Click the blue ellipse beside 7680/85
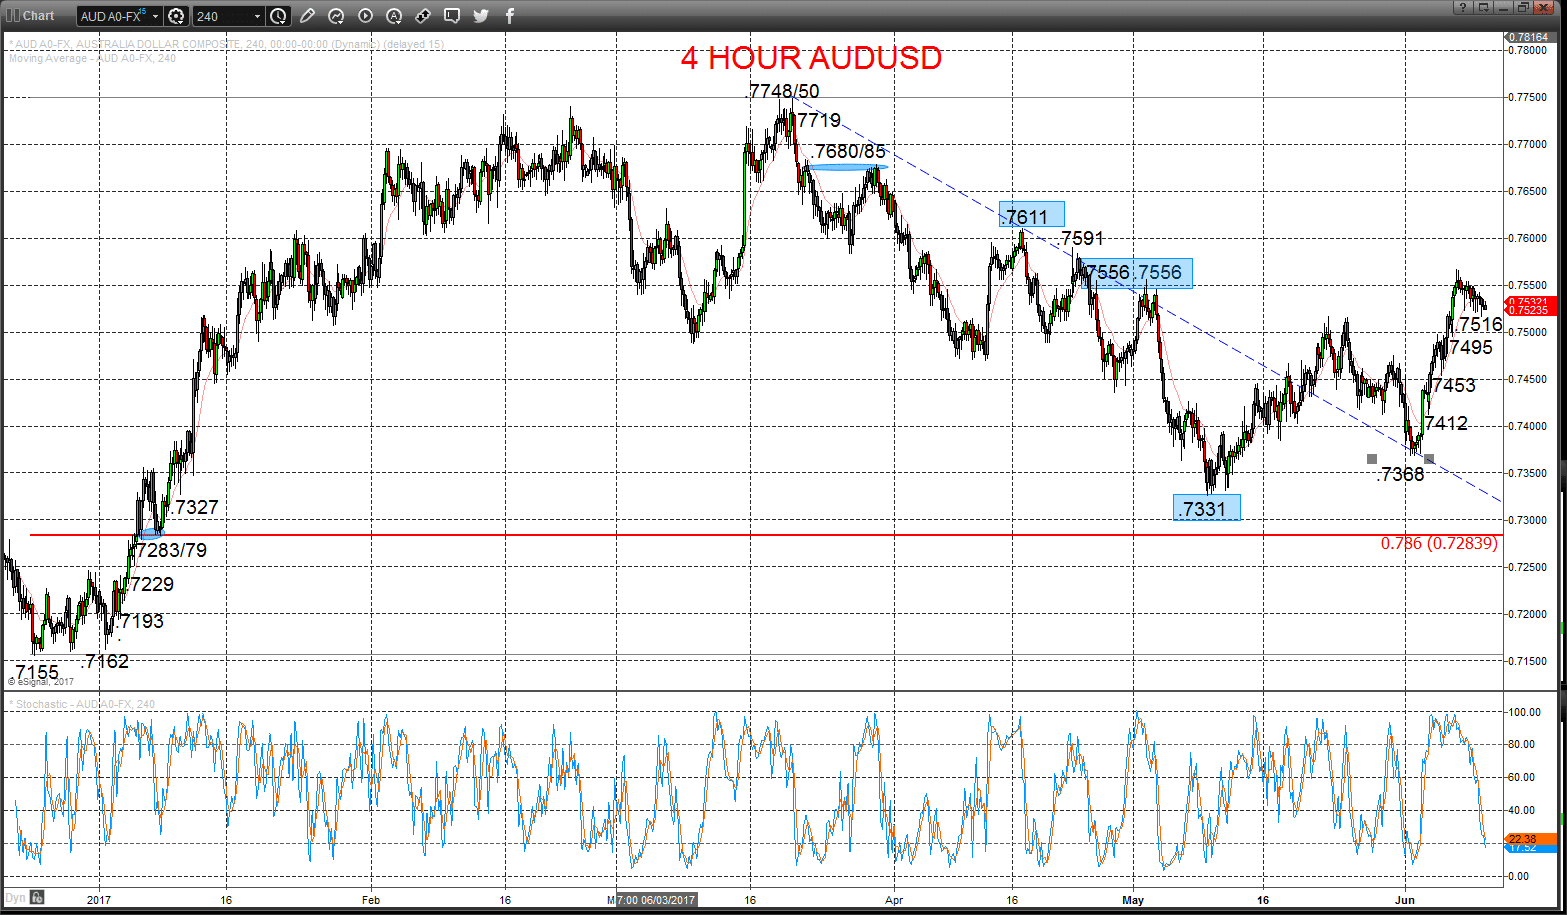1567x915 pixels. click(x=846, y=167)
